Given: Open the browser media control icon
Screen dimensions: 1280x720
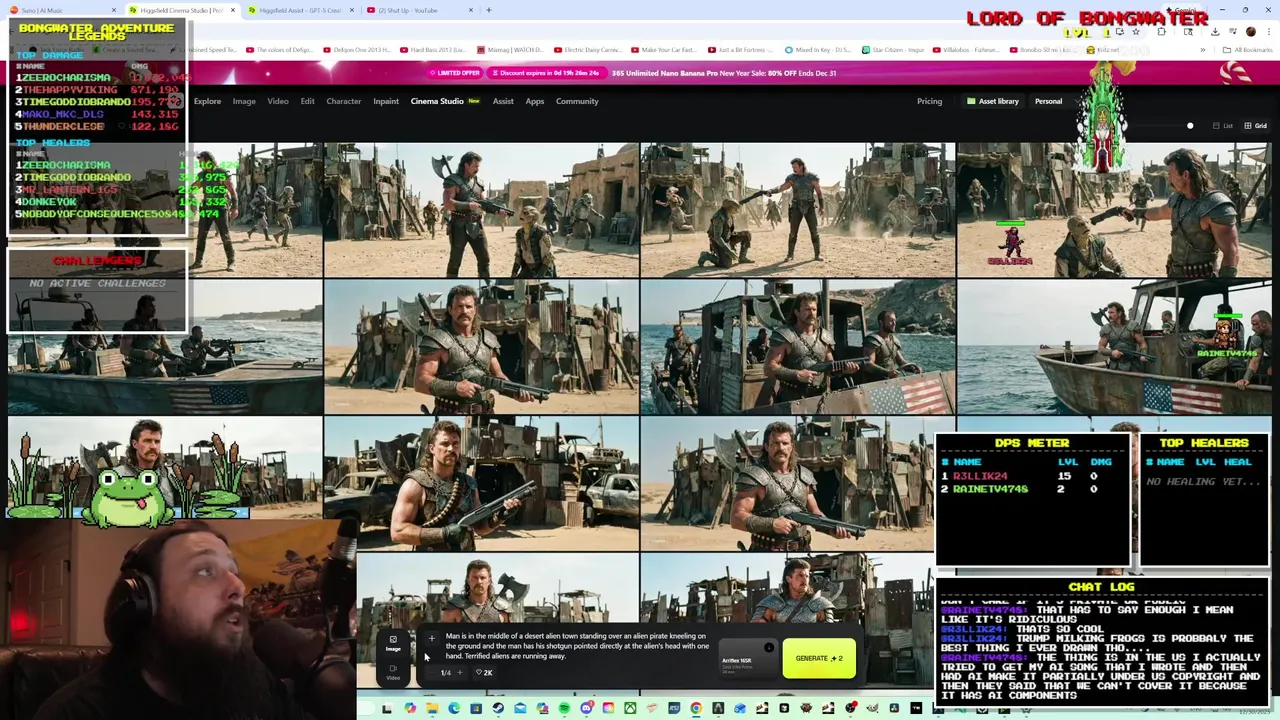Looking at the screenshot, I should (x=1233, y=31).
